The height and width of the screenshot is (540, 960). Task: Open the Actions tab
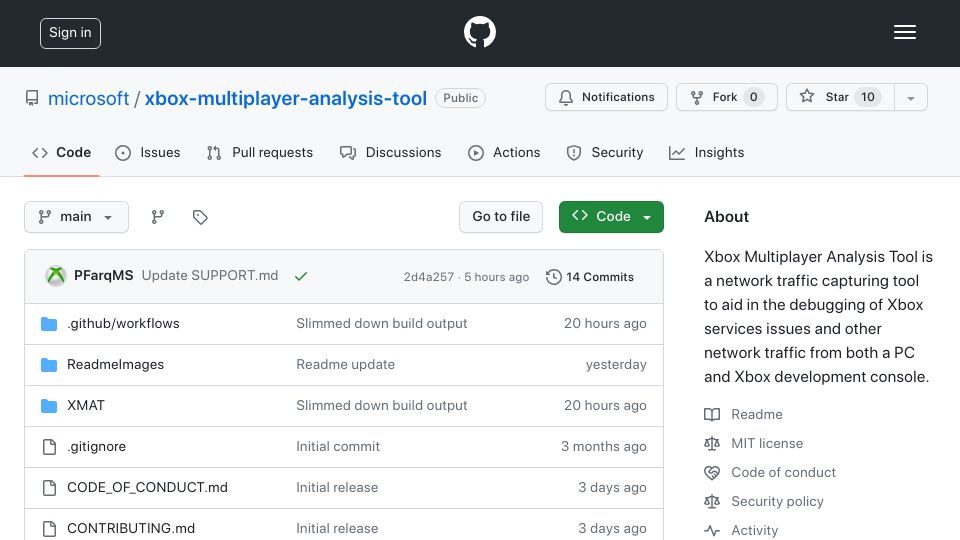click(504, 152)
